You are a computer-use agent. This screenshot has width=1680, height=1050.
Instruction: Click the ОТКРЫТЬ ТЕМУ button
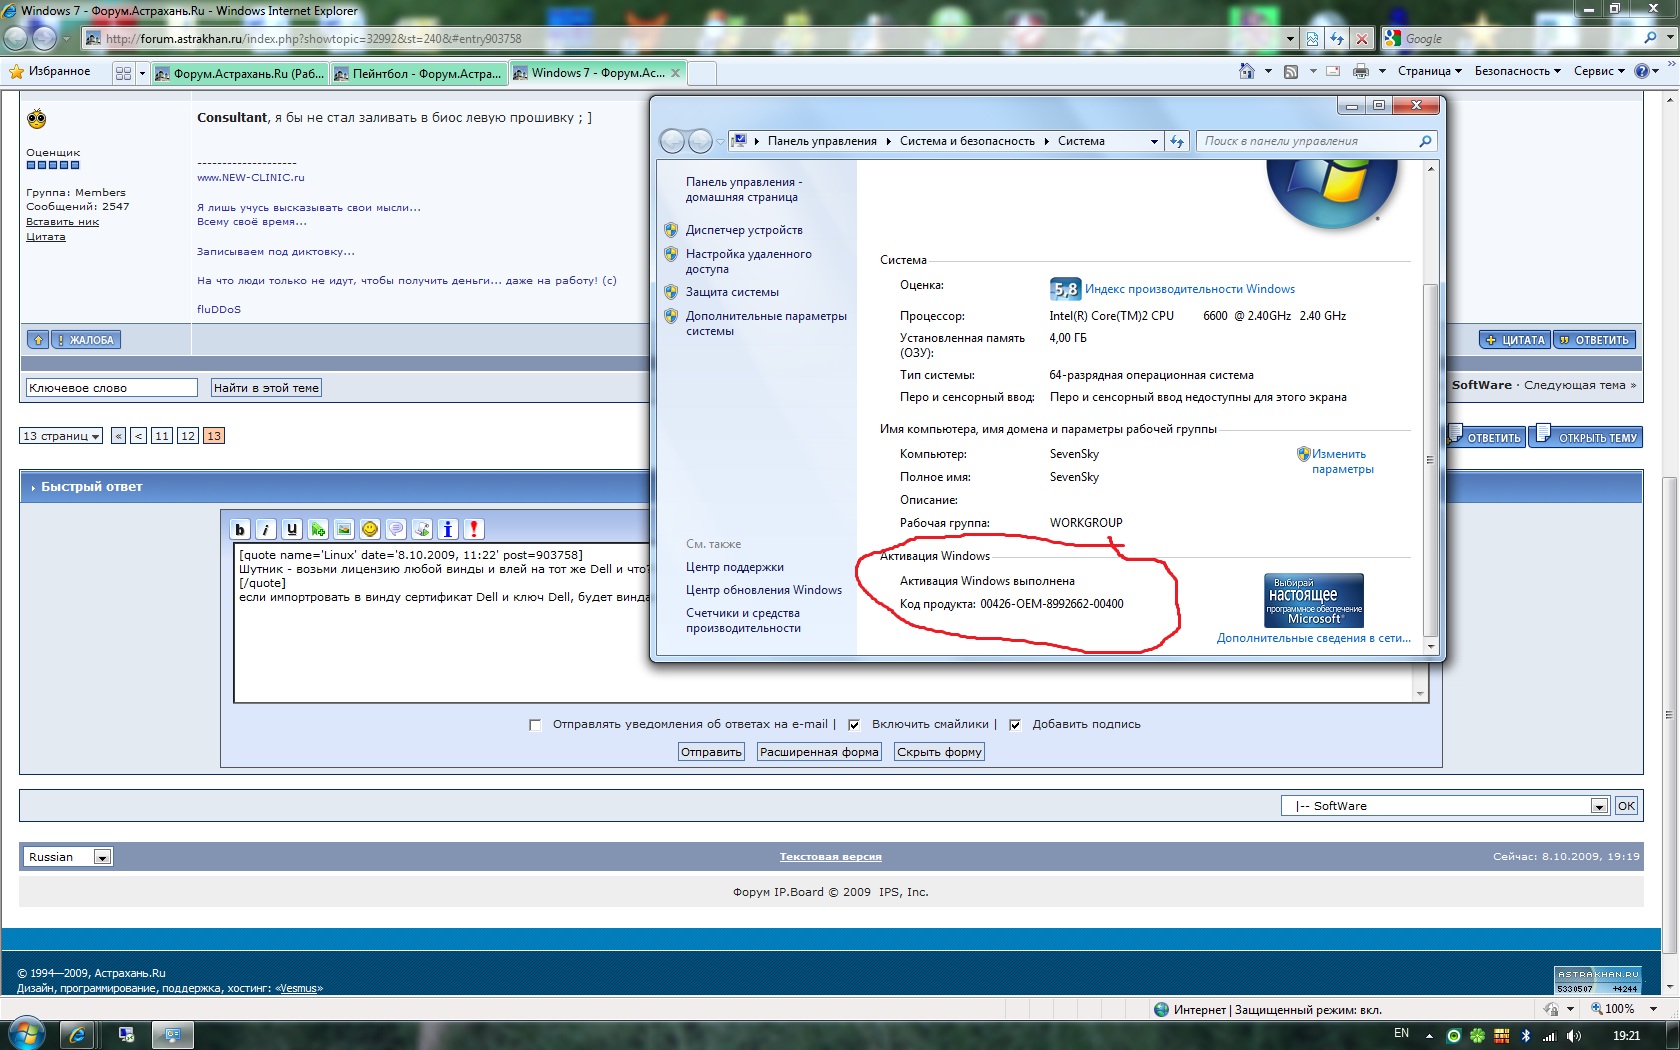click(1587, 437)
